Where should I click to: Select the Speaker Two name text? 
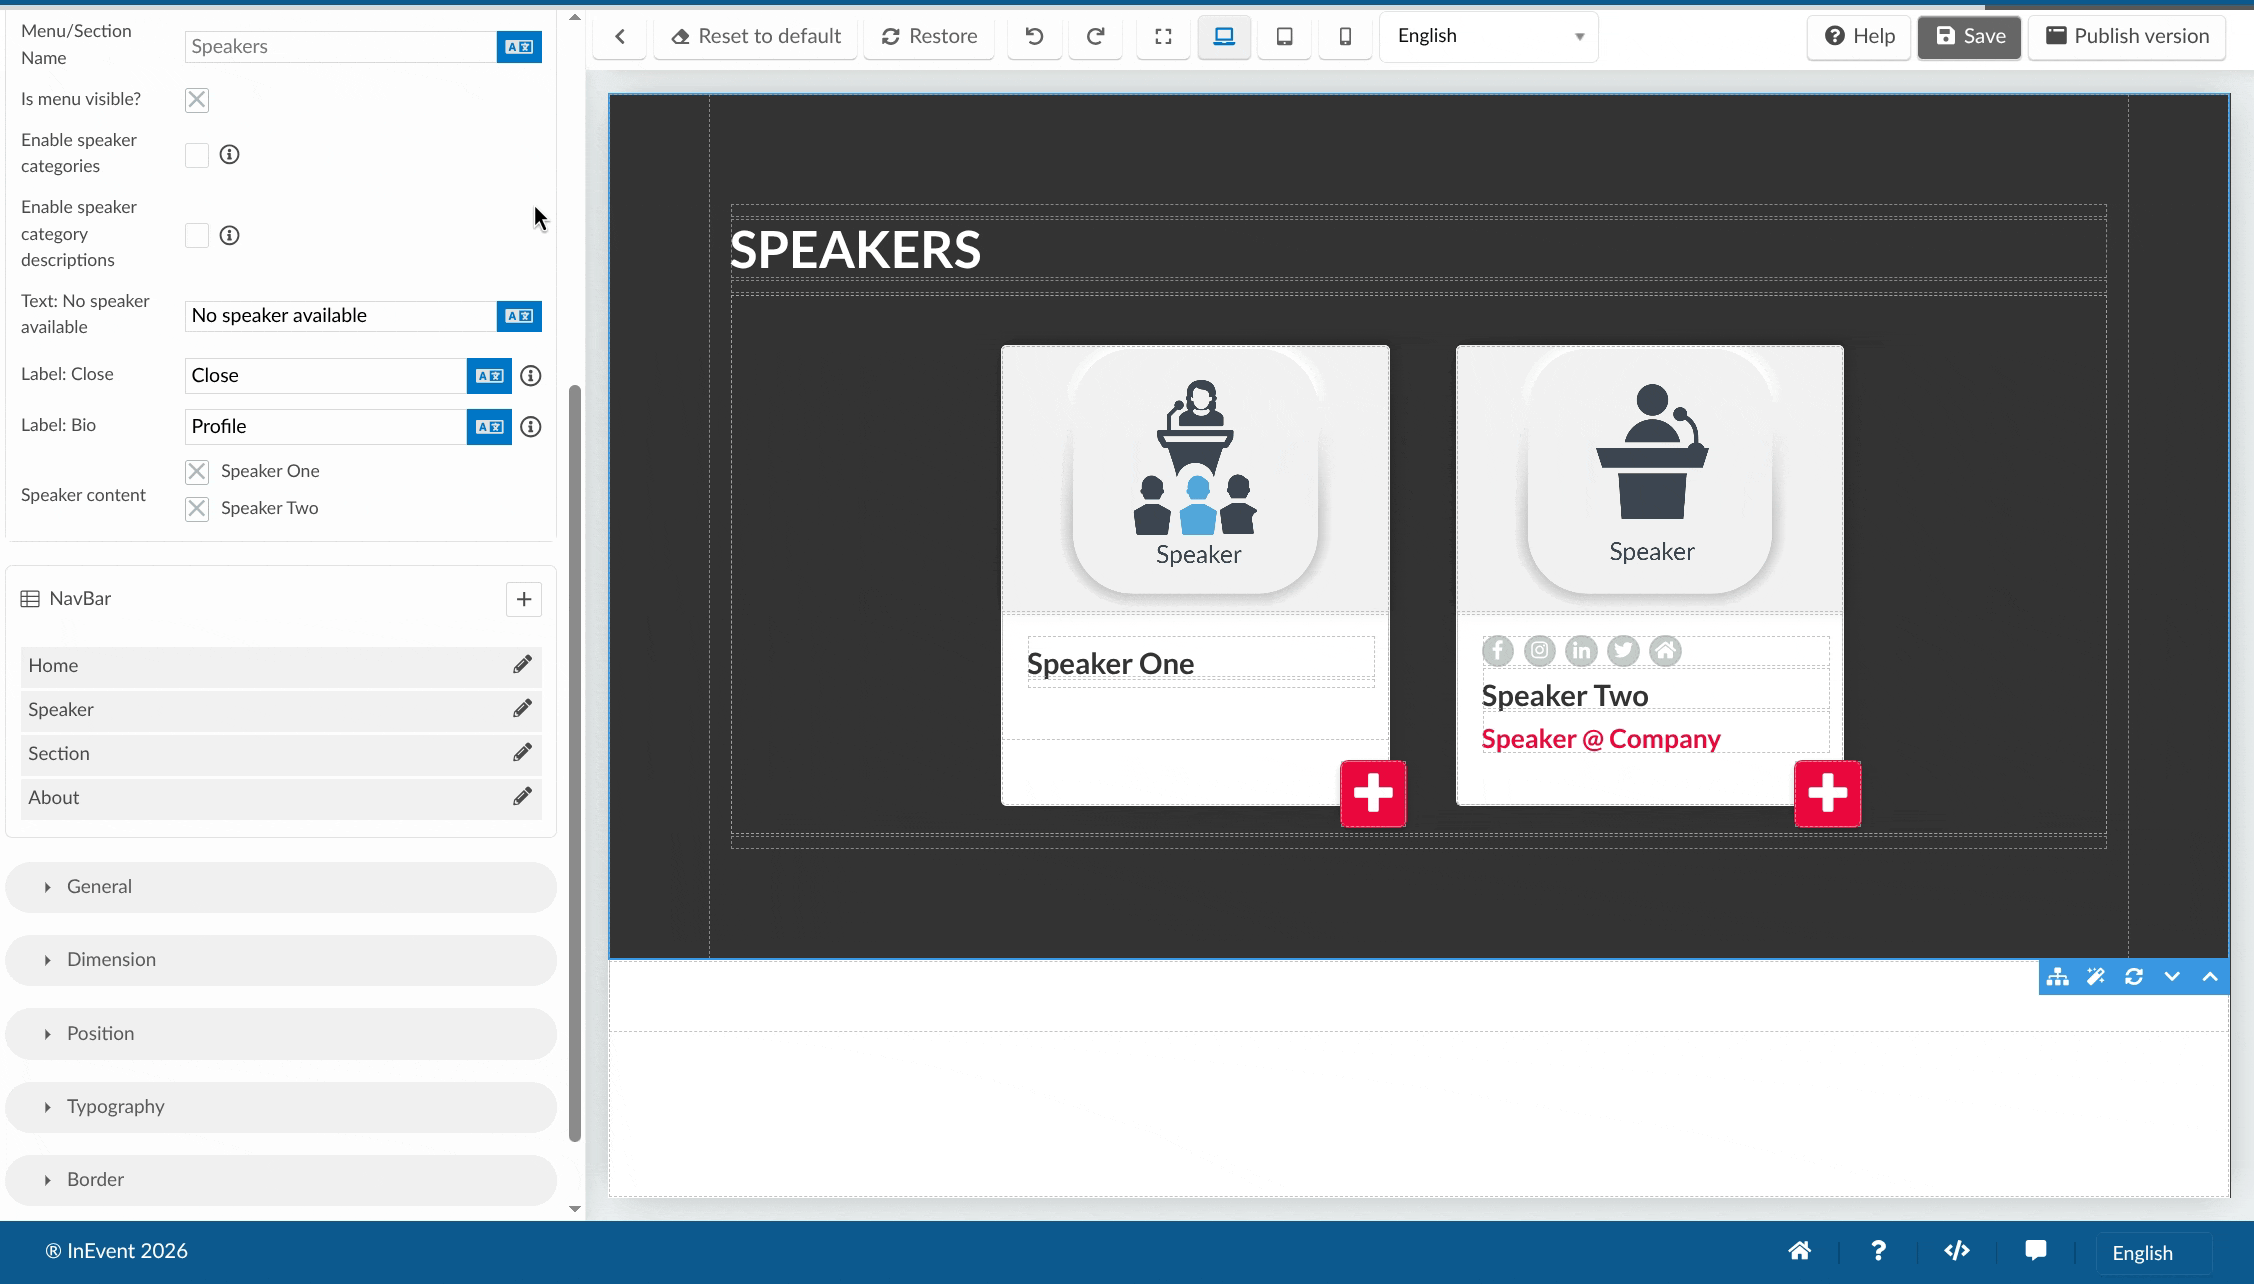pos(1565,696)
